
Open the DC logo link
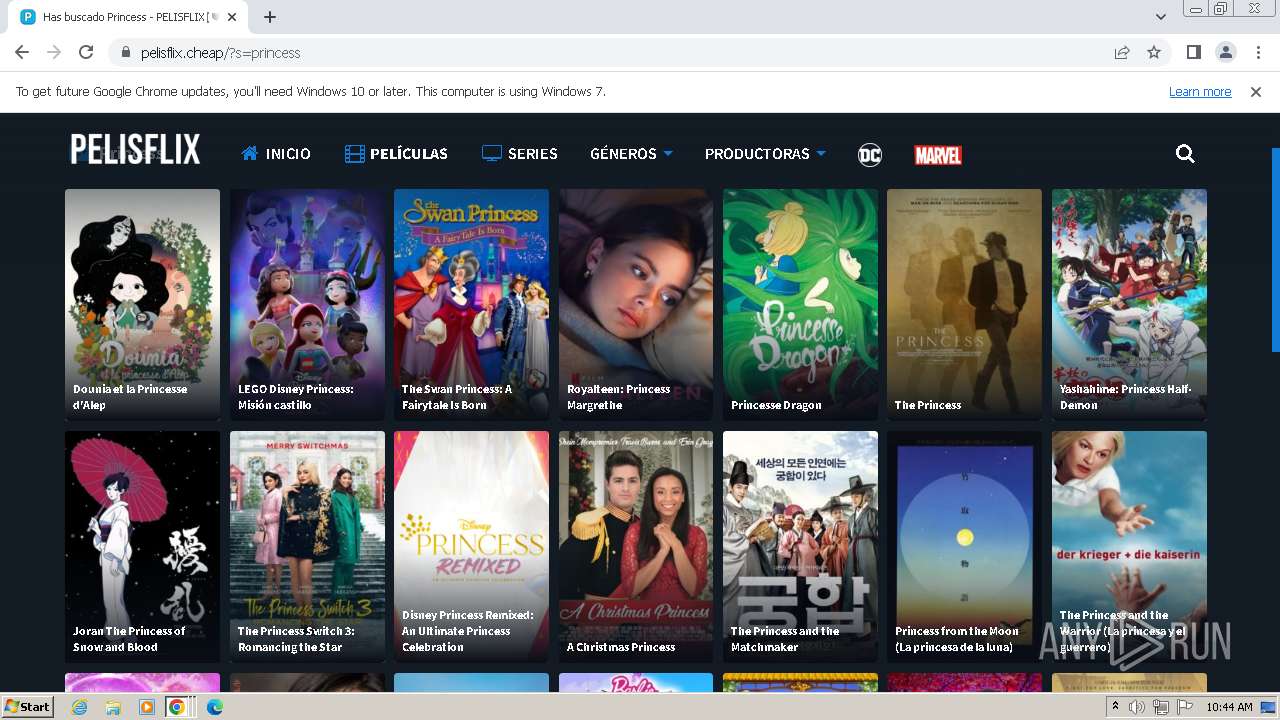[x=870, y=154]
